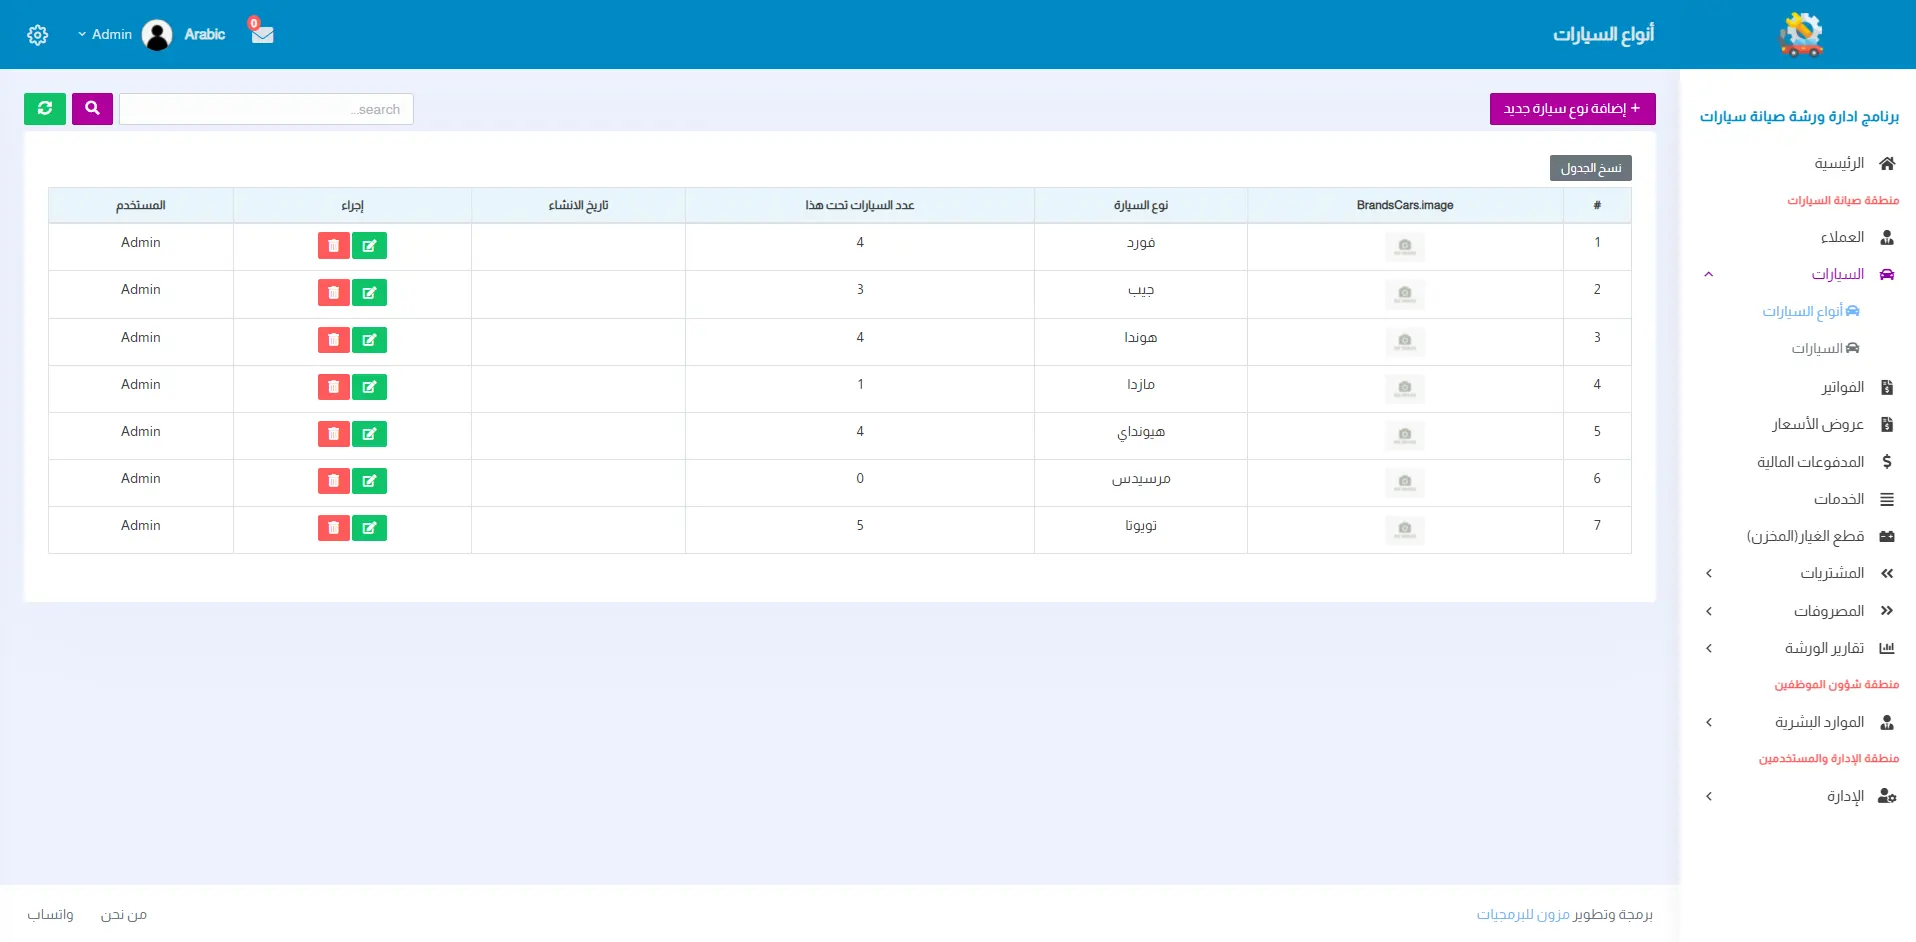
Task: Delete the فورد row with trash icon
Action: pos(333,246)
